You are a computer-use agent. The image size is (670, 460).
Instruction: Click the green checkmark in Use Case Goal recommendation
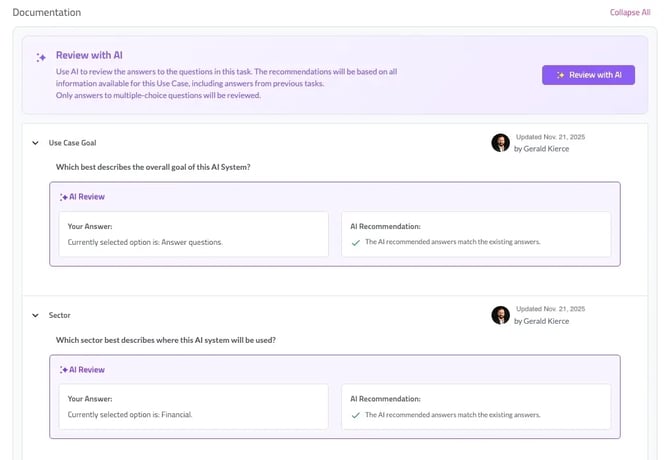(x=356, y=243)
